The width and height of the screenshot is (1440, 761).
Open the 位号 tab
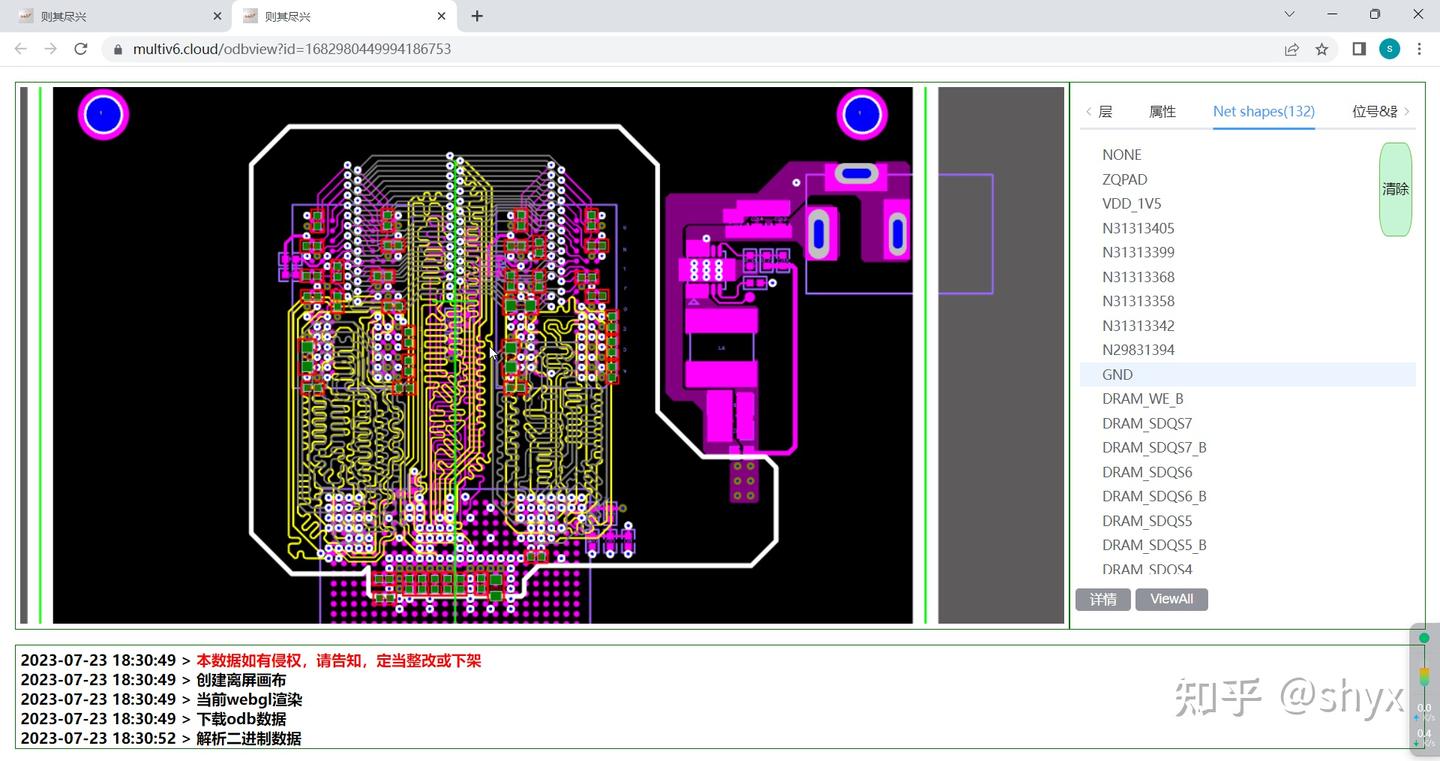(x=1374, y=112)
